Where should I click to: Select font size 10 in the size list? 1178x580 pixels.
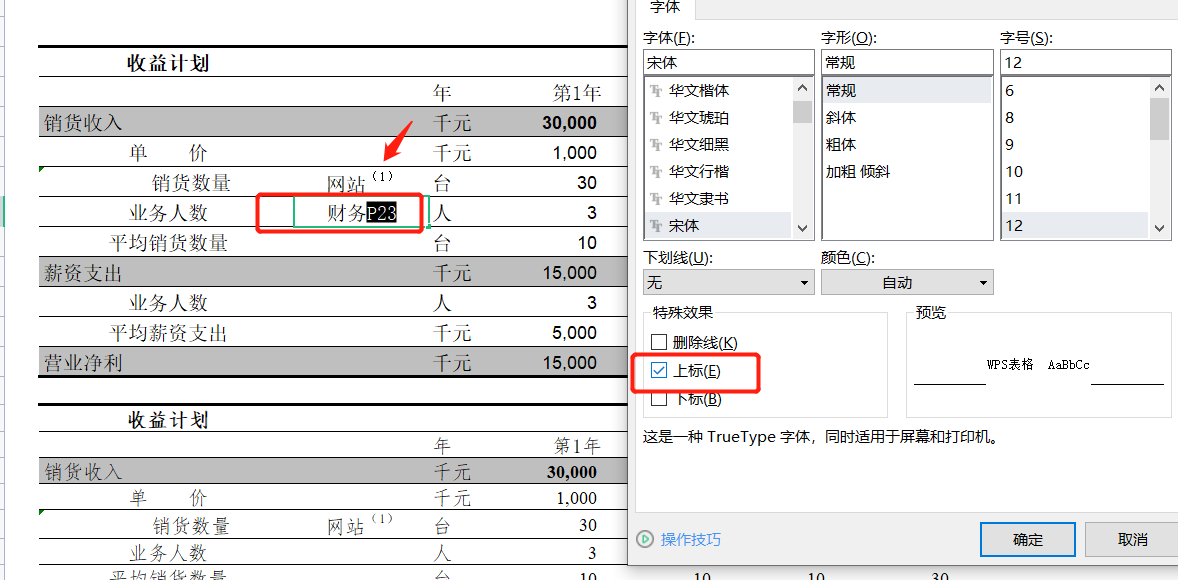(1014, 171)
